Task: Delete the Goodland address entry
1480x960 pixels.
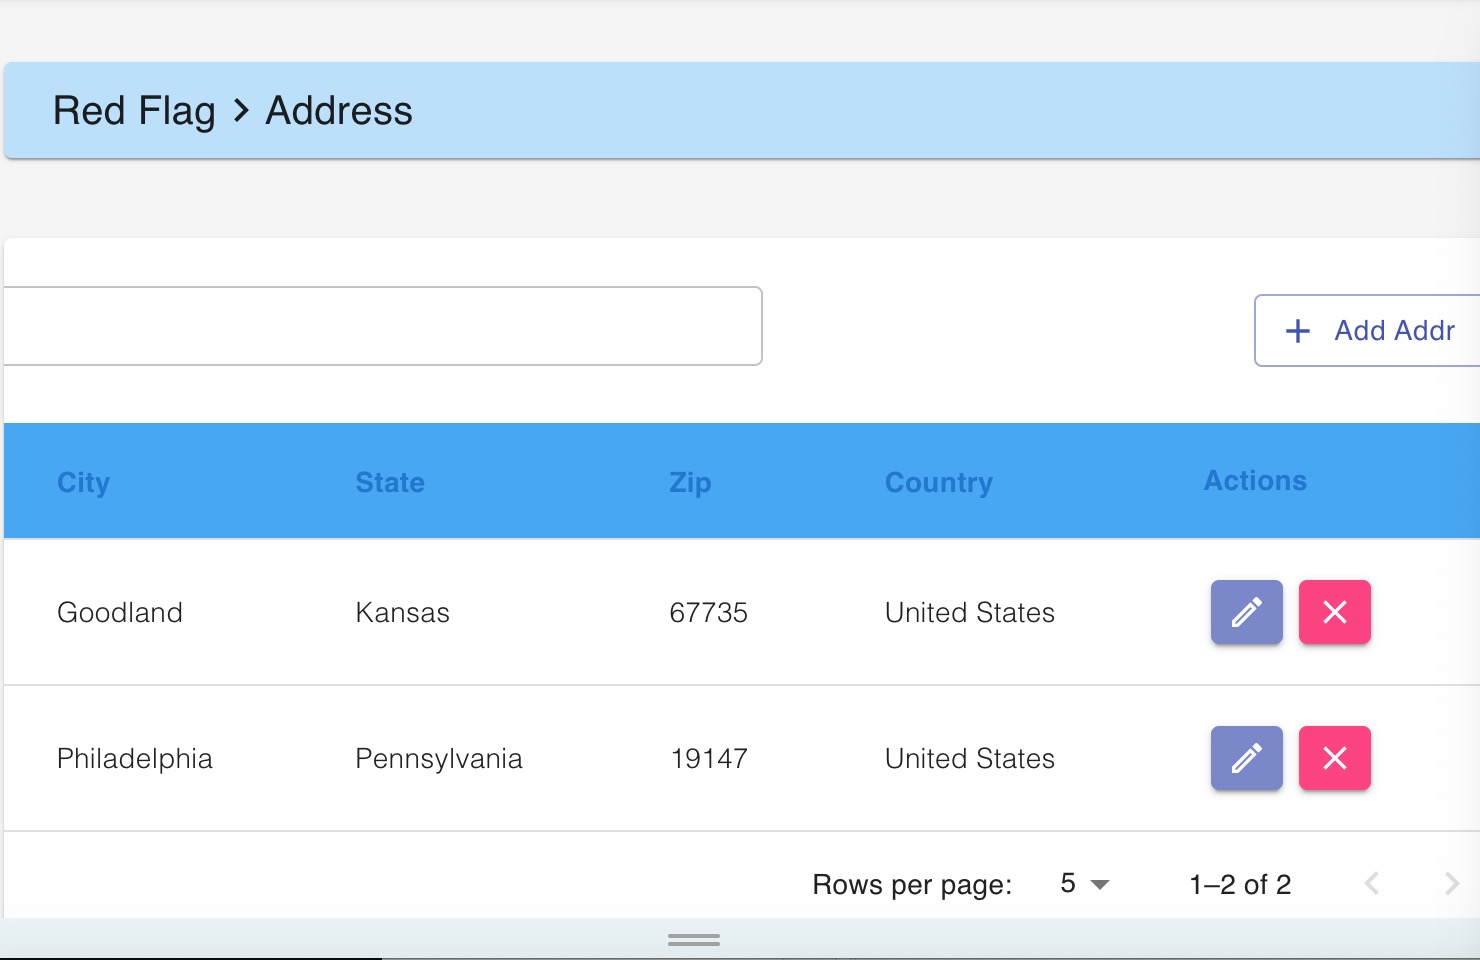Action: point(1334,612)
